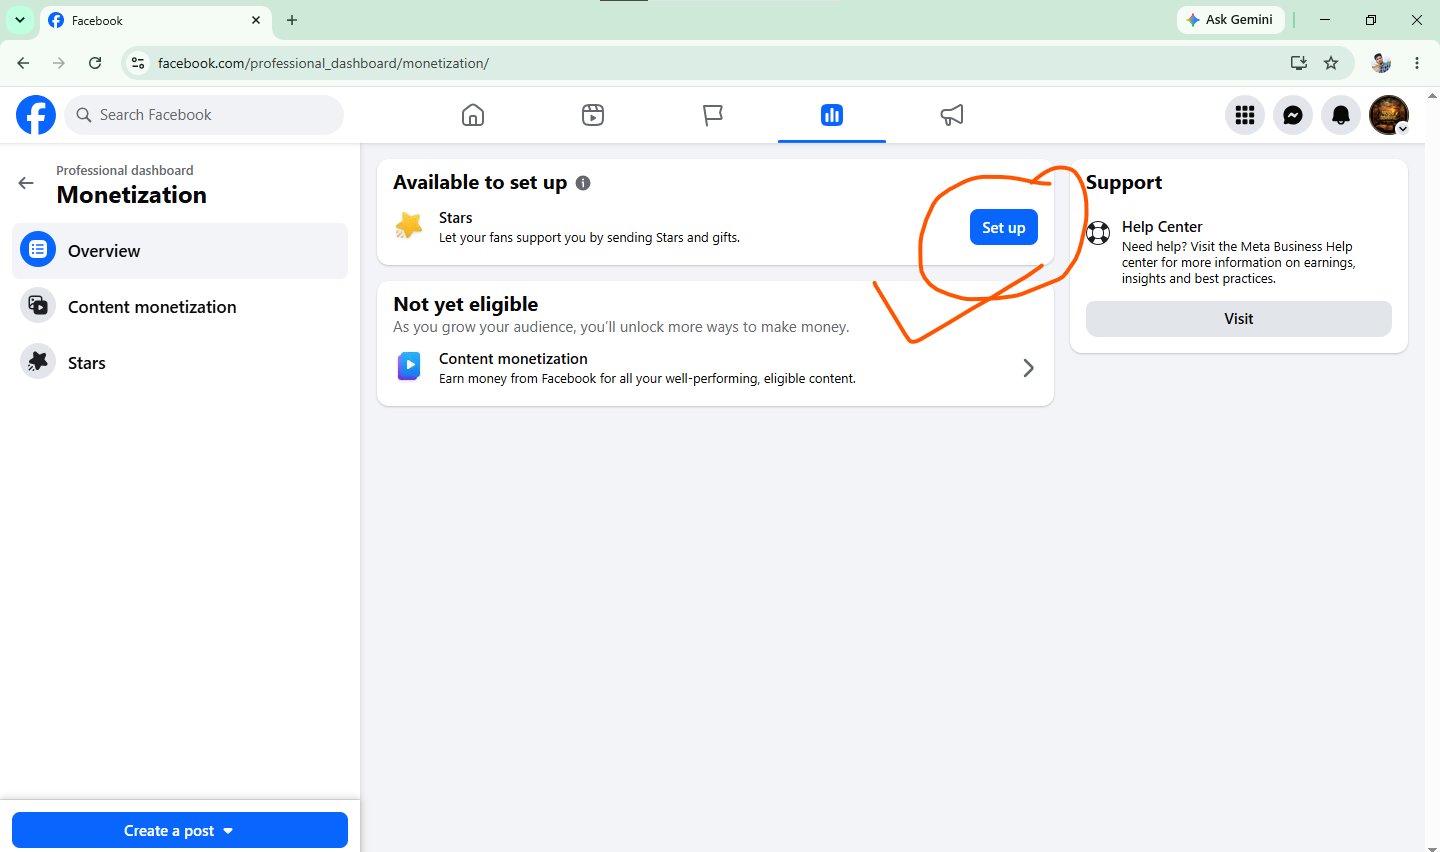This screenshot has height=852, width=1440.
Task: Click the Stars row title
Action: click(x=456, y=218)
